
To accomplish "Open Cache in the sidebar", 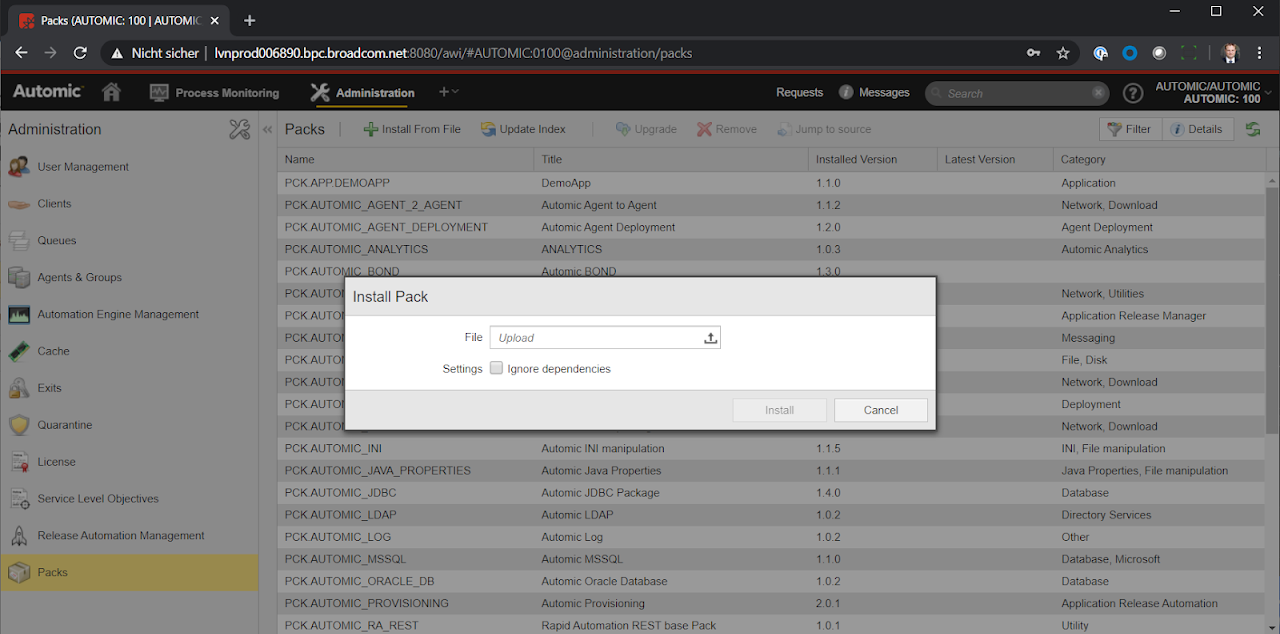I will [x=129, y=351].
